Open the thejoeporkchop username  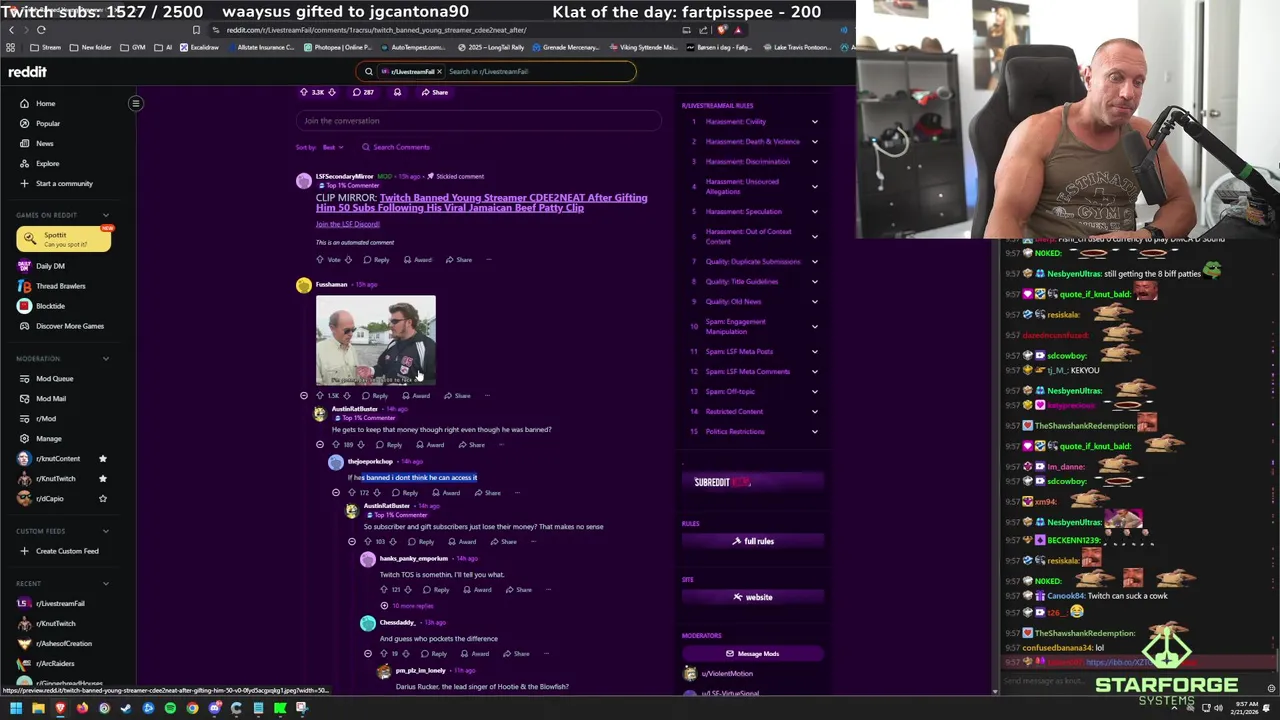coord(370,462)
